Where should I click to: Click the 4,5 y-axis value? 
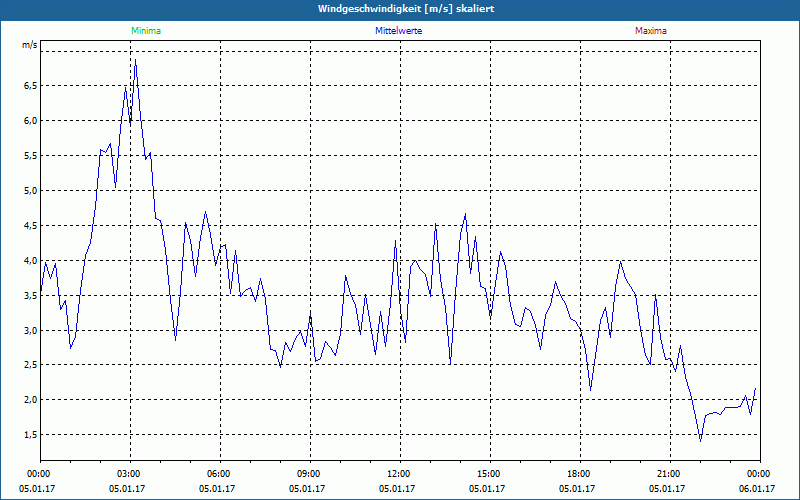click(x=31, y=226)
